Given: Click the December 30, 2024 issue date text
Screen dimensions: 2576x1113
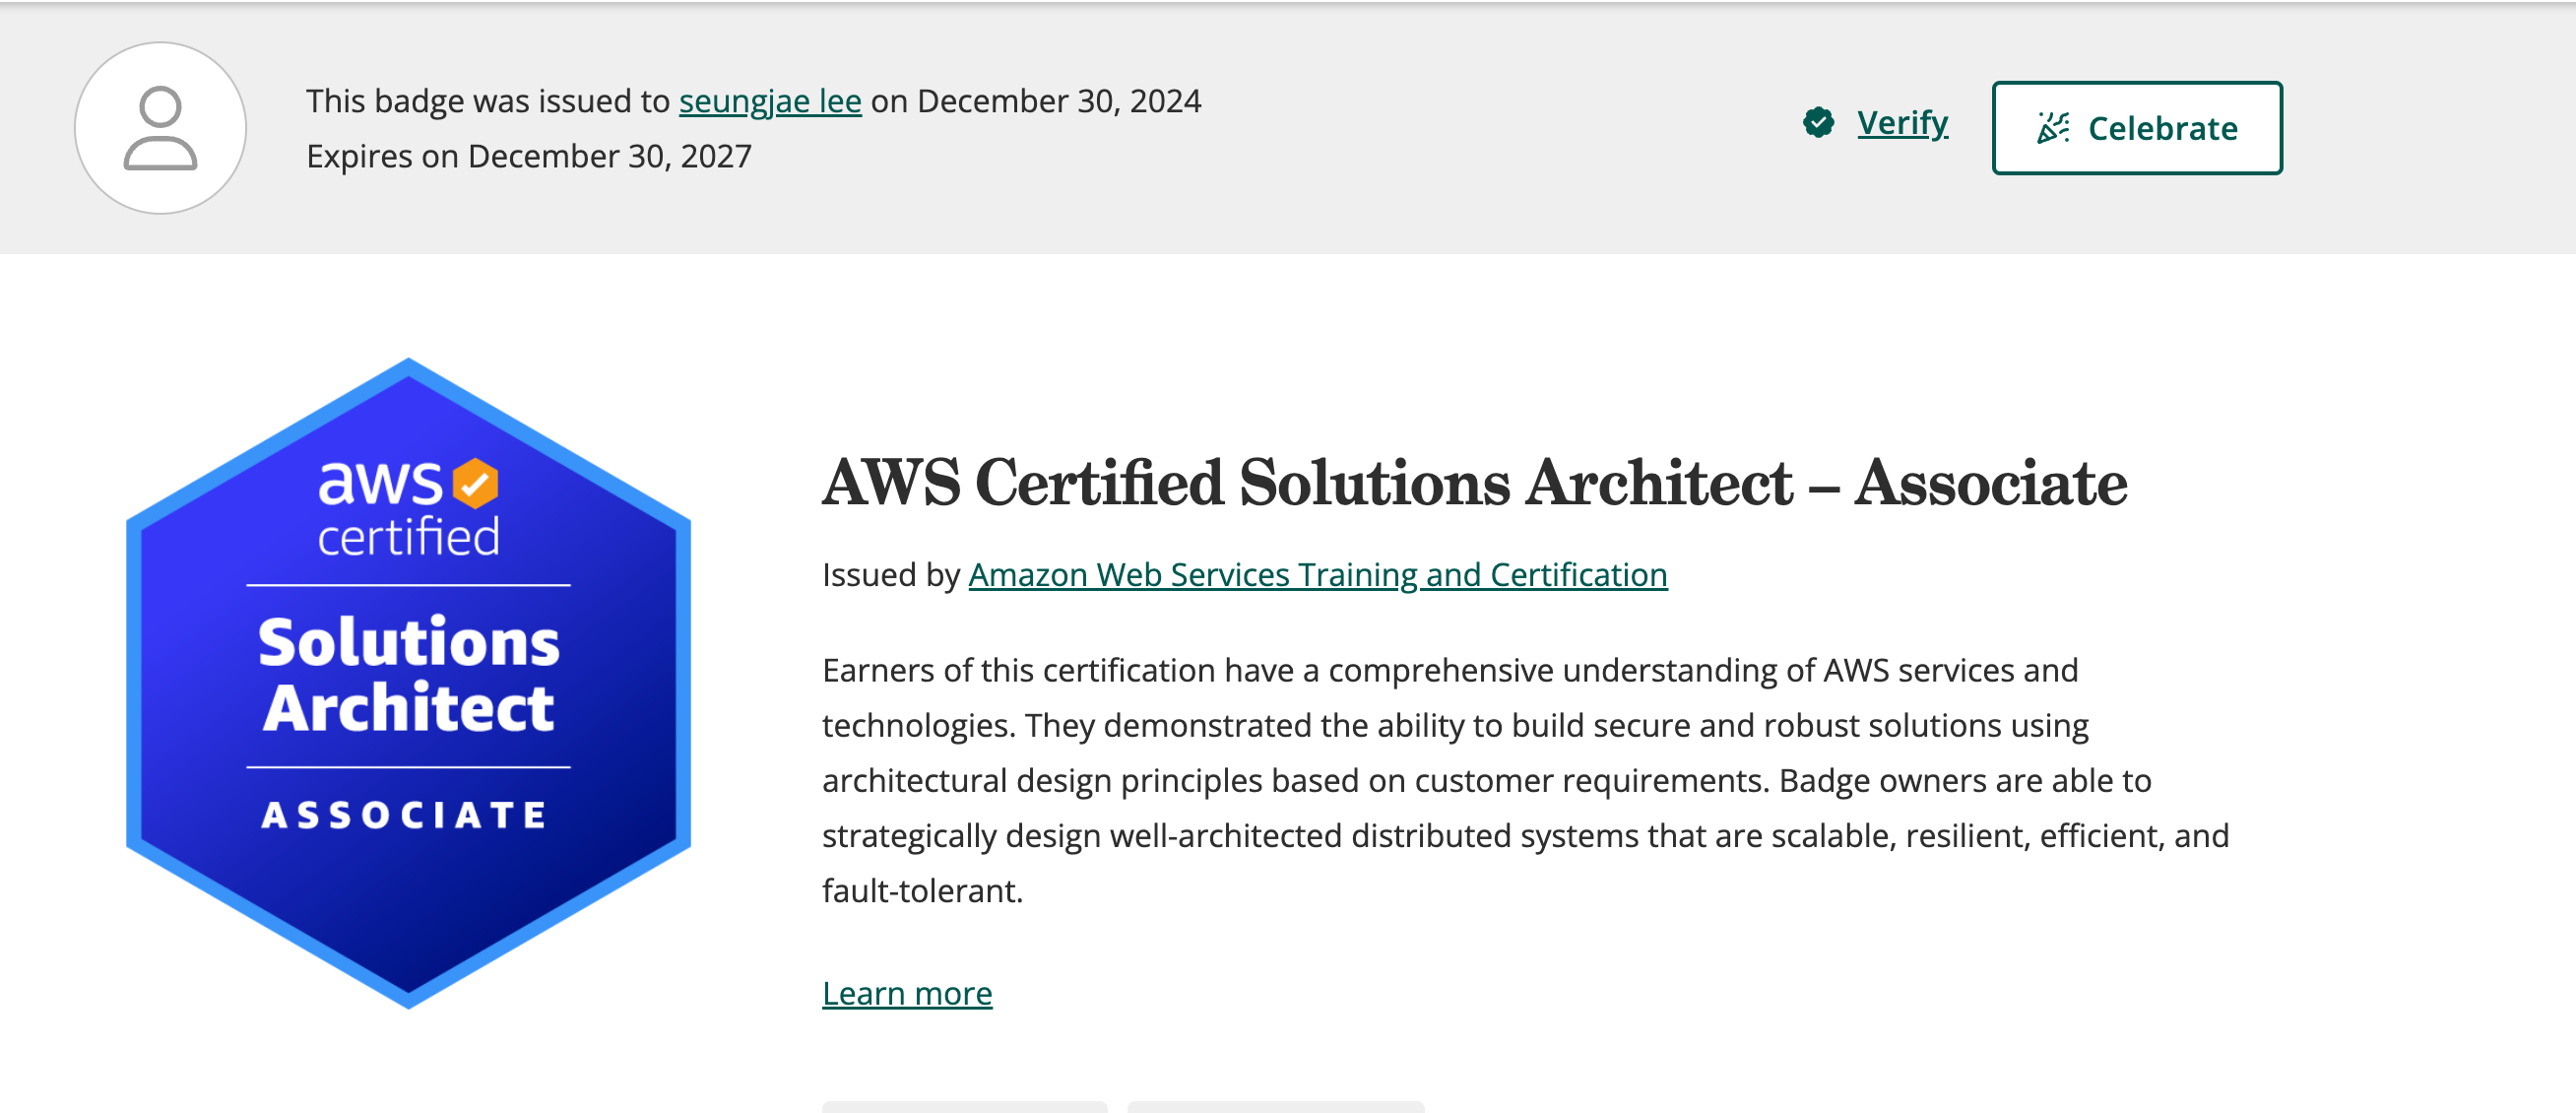Looking at the screenshot, I should pyautogui.click(x=1058, y=101).
